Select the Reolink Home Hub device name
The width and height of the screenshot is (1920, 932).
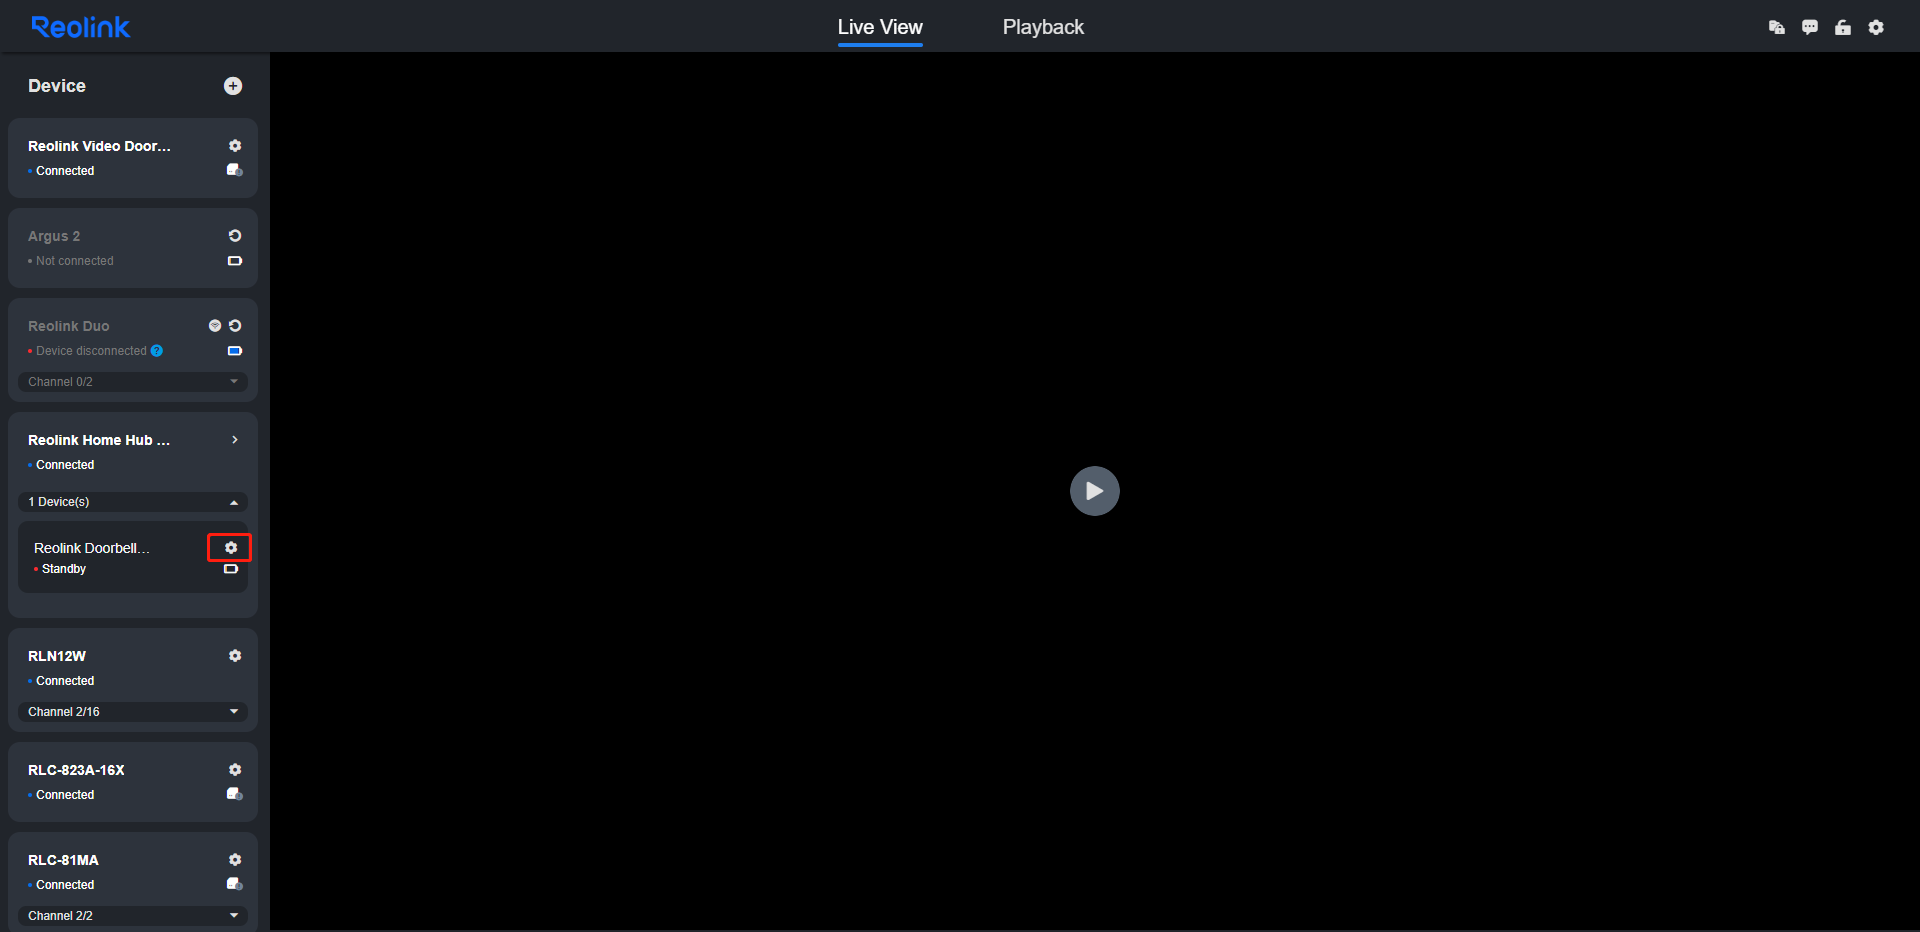(99, 440)
